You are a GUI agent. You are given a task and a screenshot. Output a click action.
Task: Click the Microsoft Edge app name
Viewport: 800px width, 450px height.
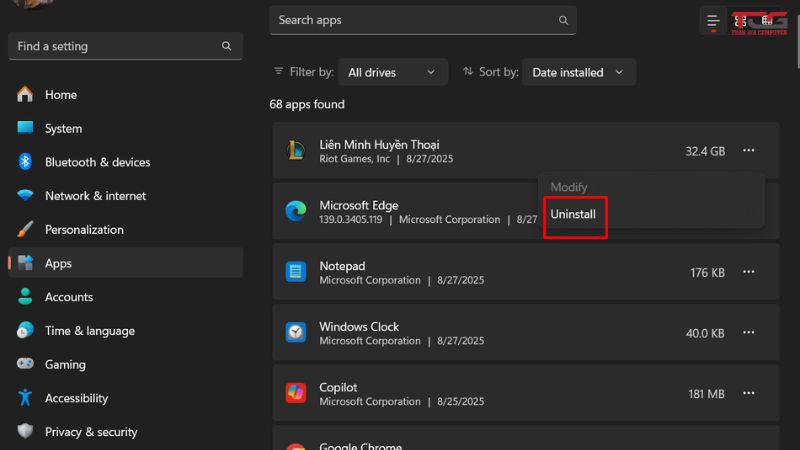359,205
